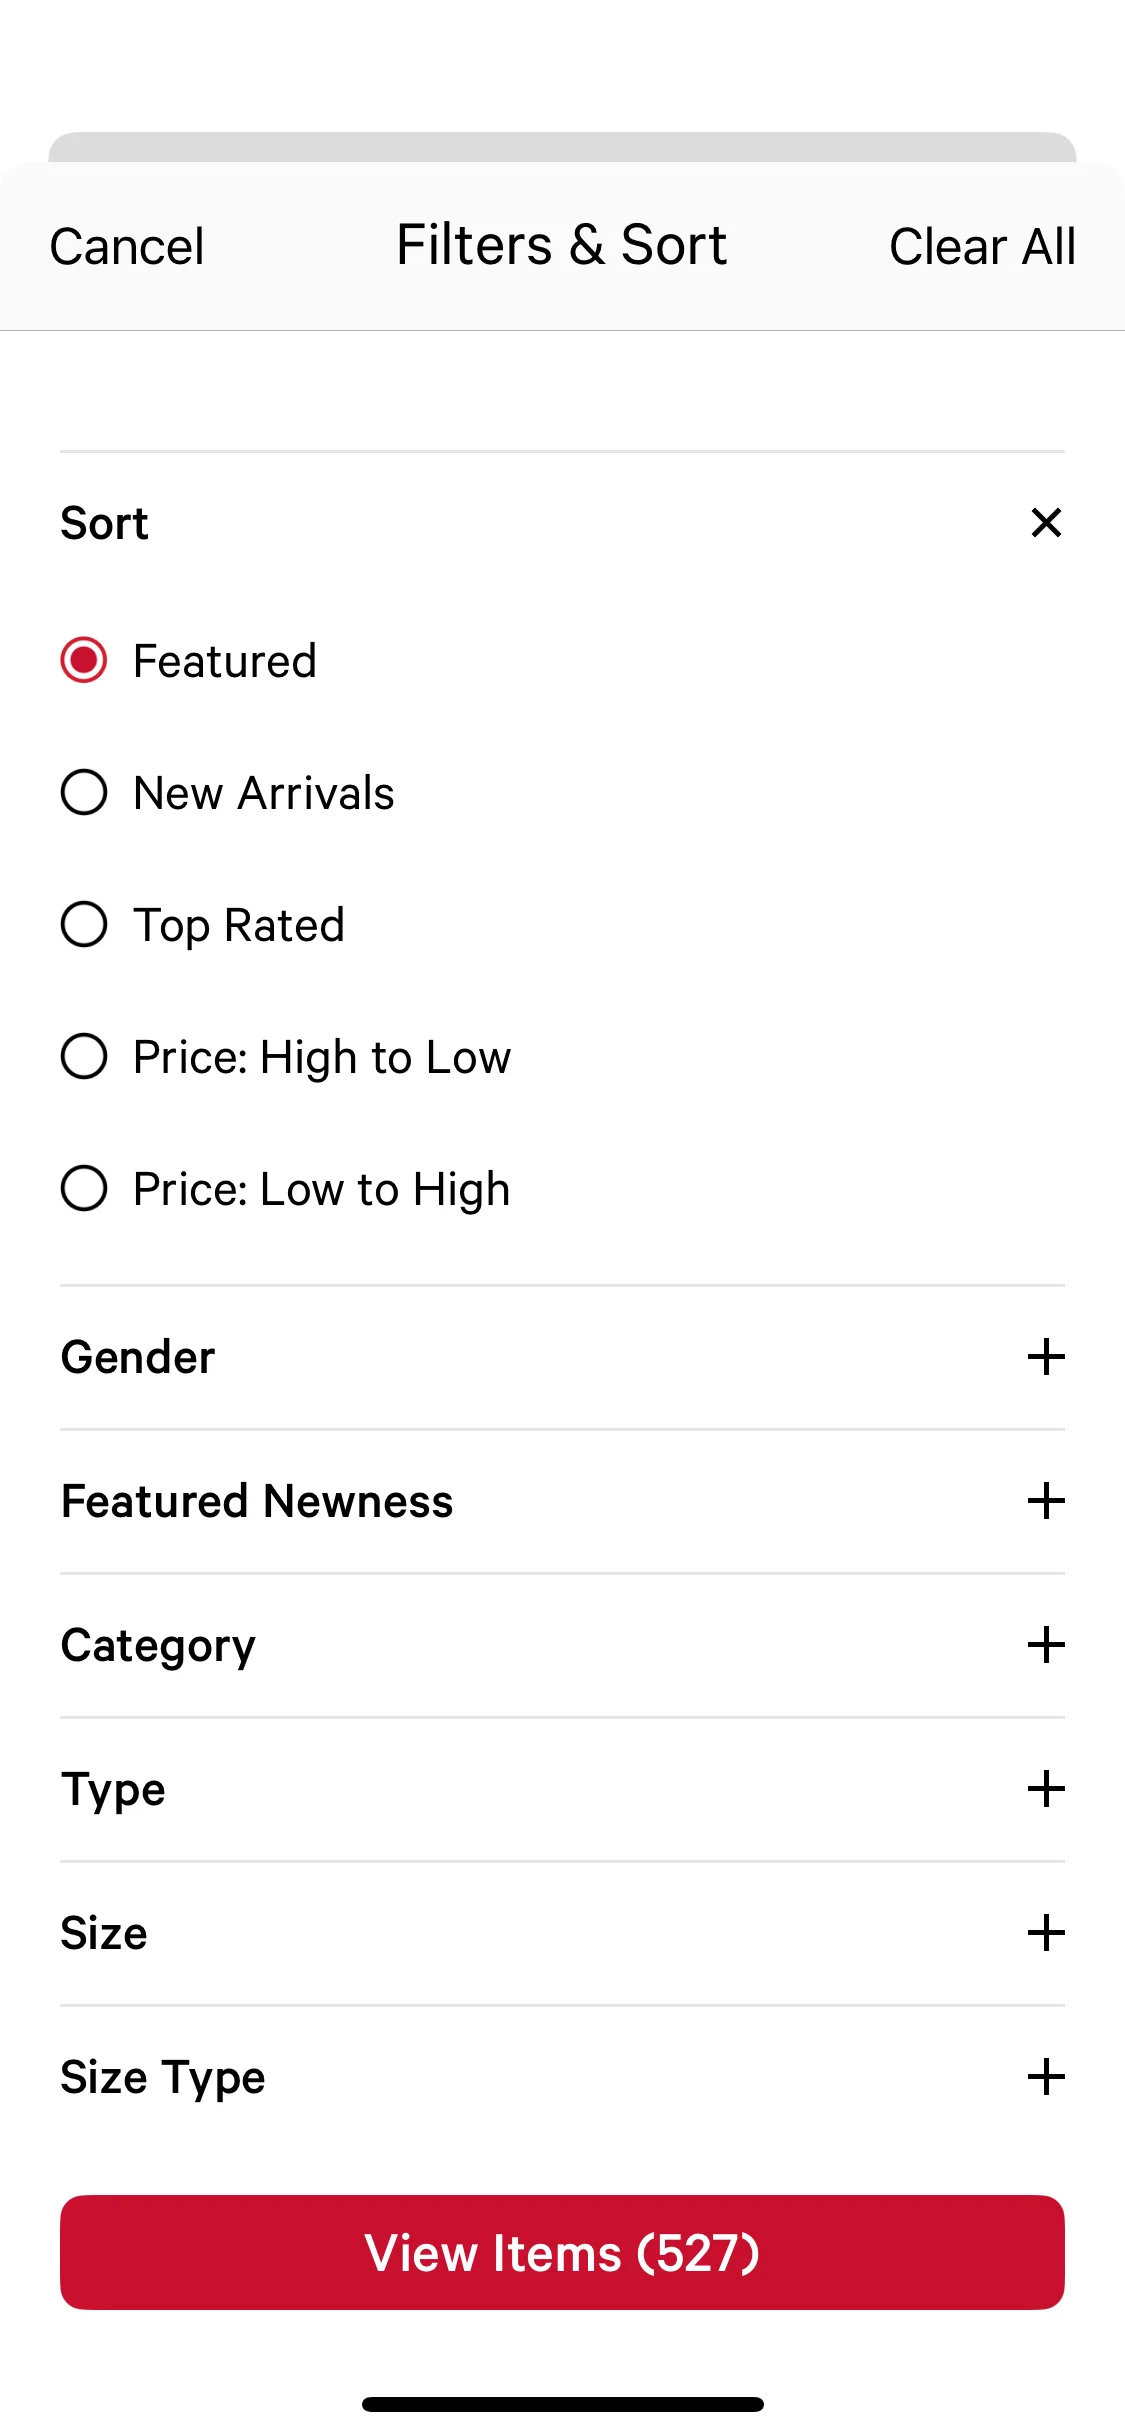Select Top Rated radio button
Screen dimensions: 1125x2436
coord(84,925)
